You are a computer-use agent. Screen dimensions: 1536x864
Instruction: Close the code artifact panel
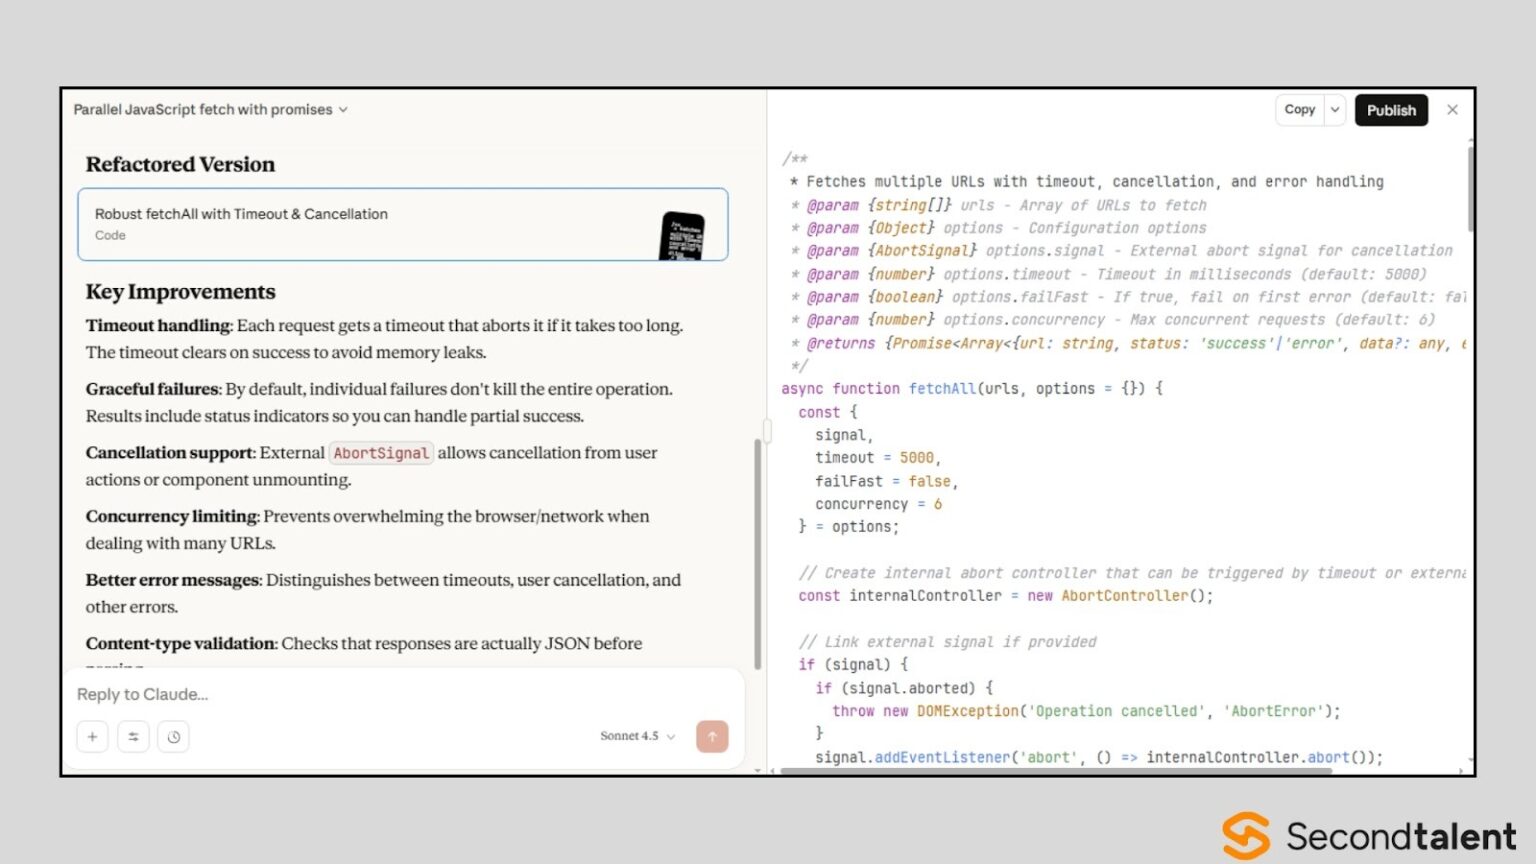(1452, 110)
